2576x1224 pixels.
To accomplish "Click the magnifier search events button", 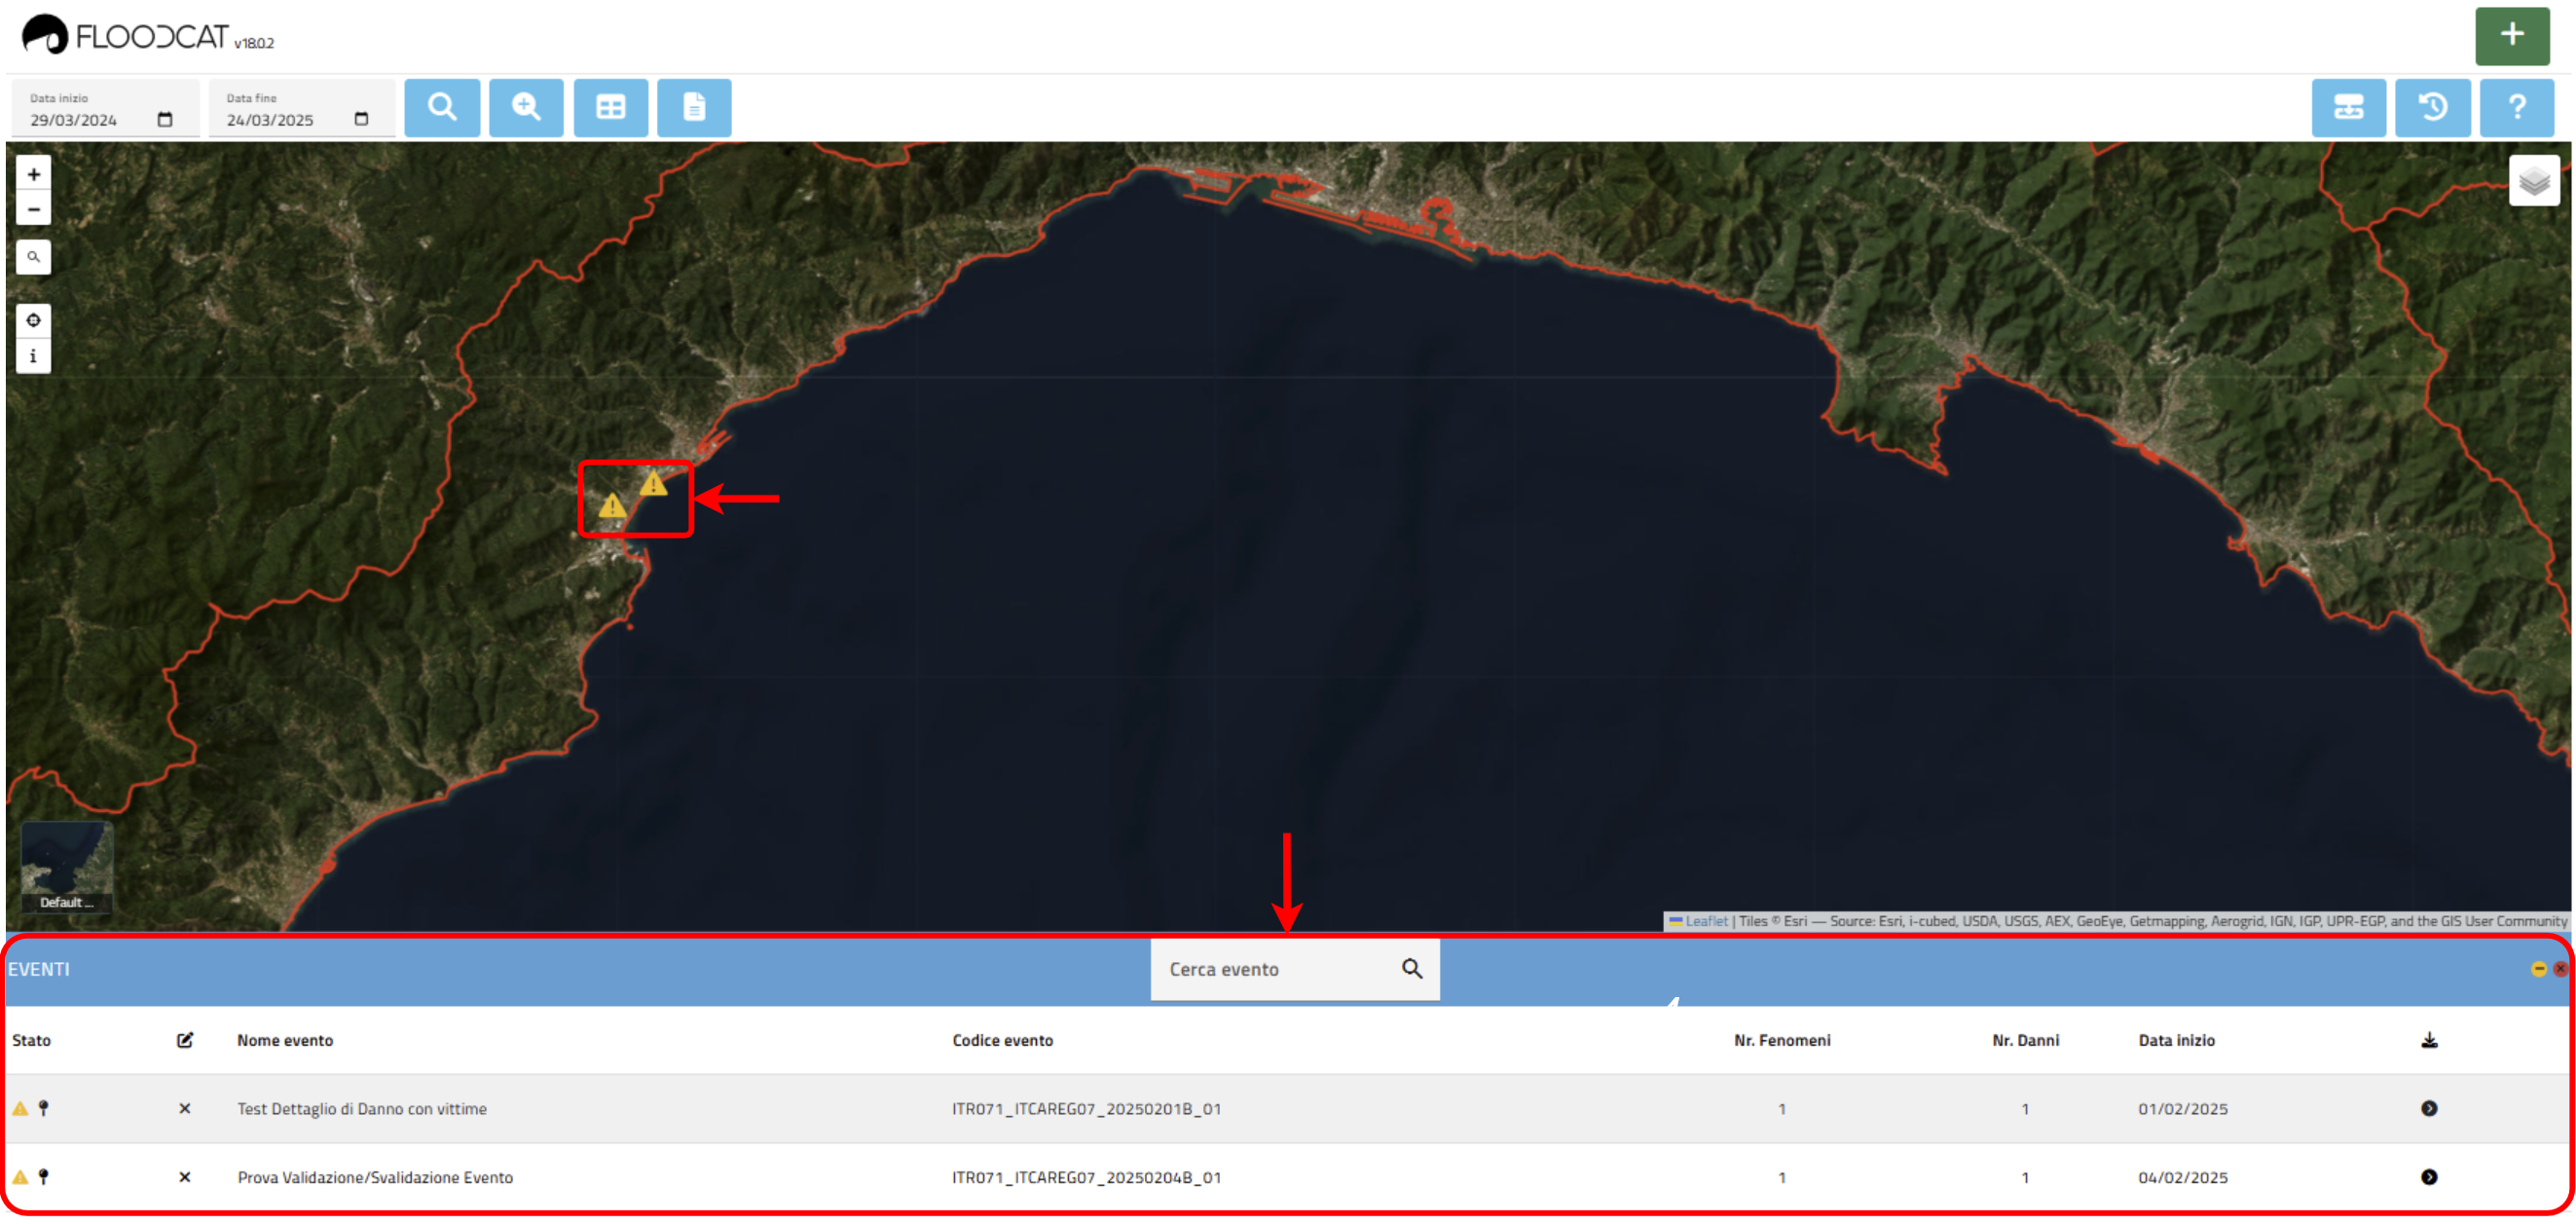I will click(x=442, y=107).
